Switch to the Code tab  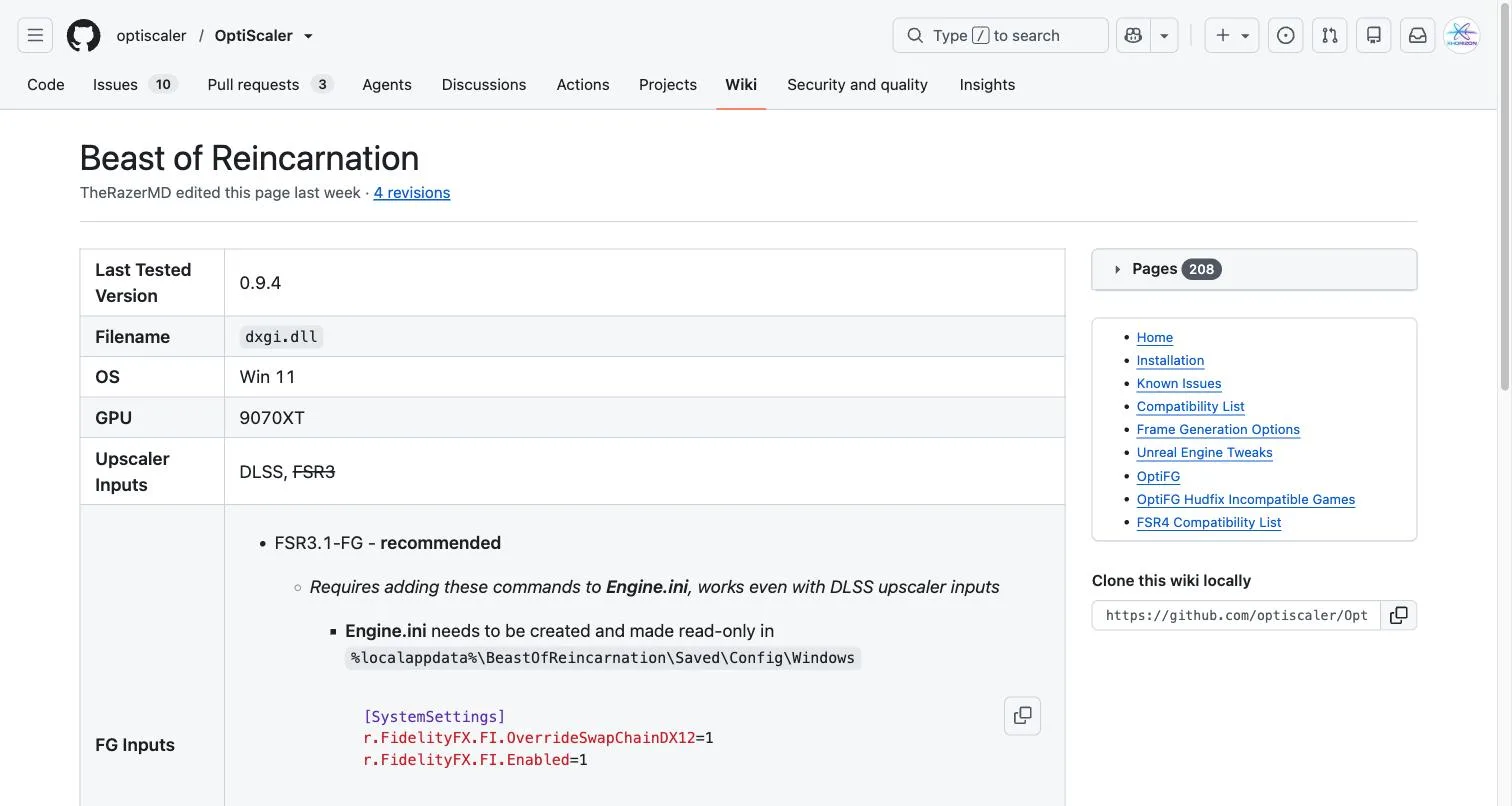click(x=46, y=84)
